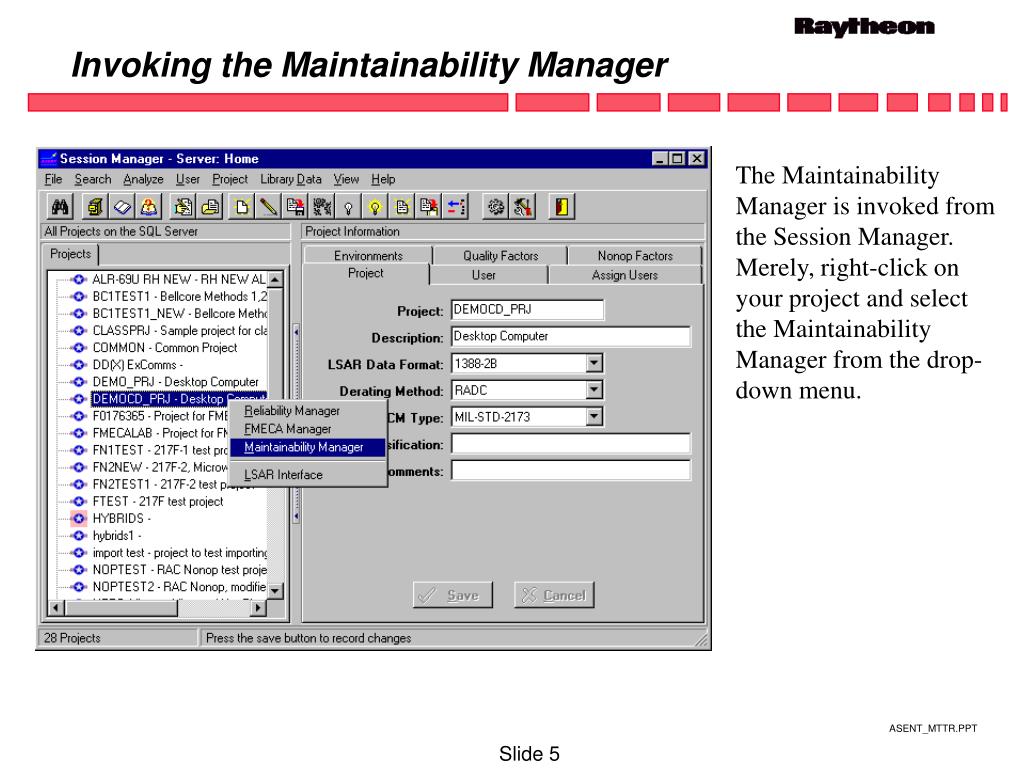Click project list scroll right arrow
The height and width of the screenshot is (768, 1024).
point(259,608)
